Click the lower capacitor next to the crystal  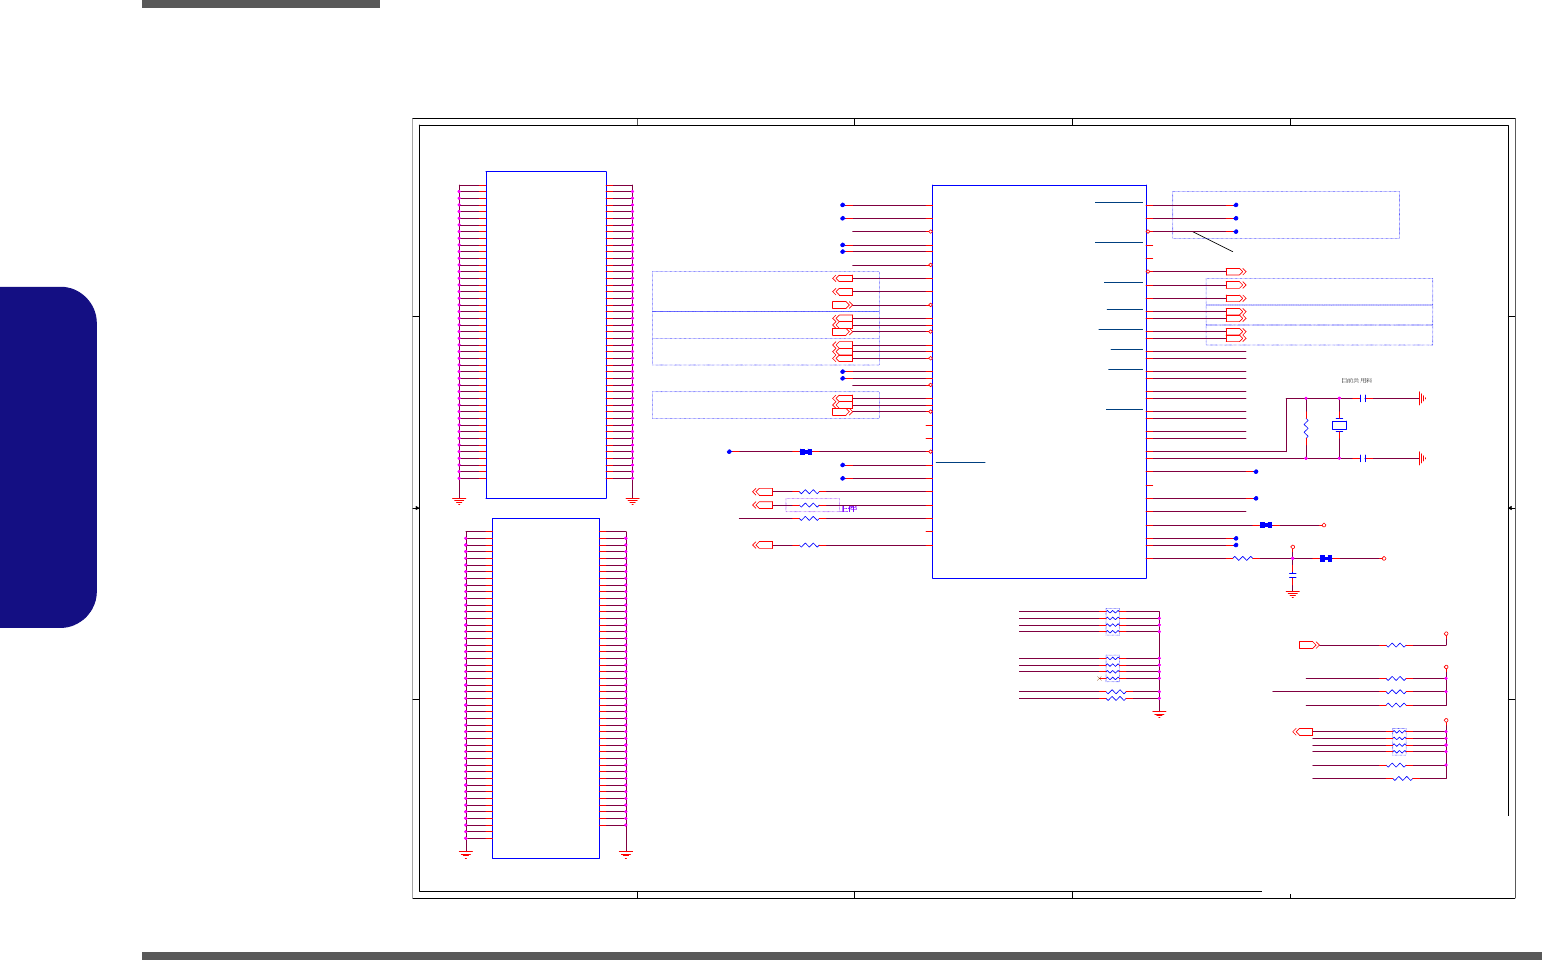pos(1363,458)
